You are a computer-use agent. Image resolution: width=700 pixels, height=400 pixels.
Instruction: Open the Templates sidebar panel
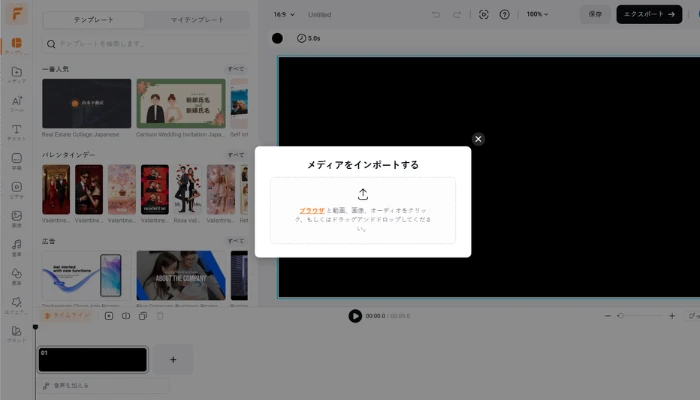coord(17,46)
